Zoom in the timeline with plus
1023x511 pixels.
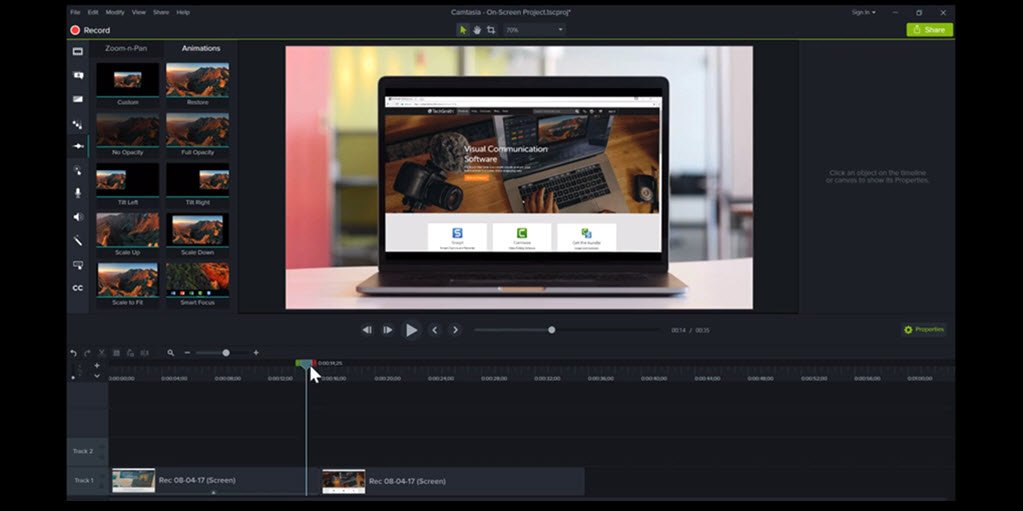[x=256, y=353]
